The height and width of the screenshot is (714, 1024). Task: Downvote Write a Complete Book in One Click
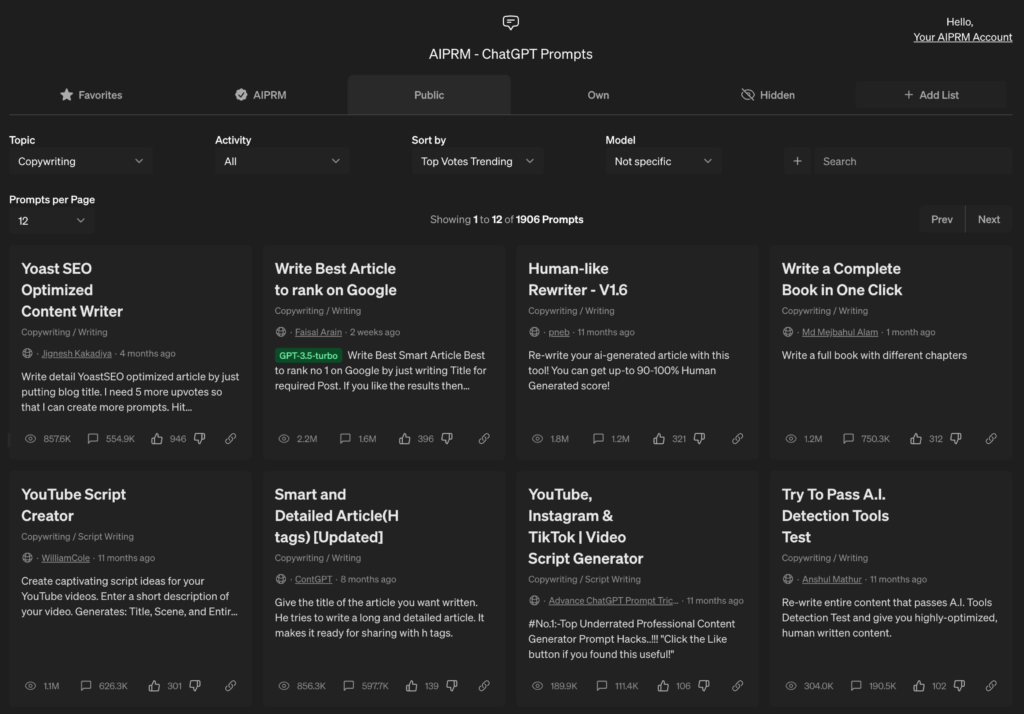956,438
